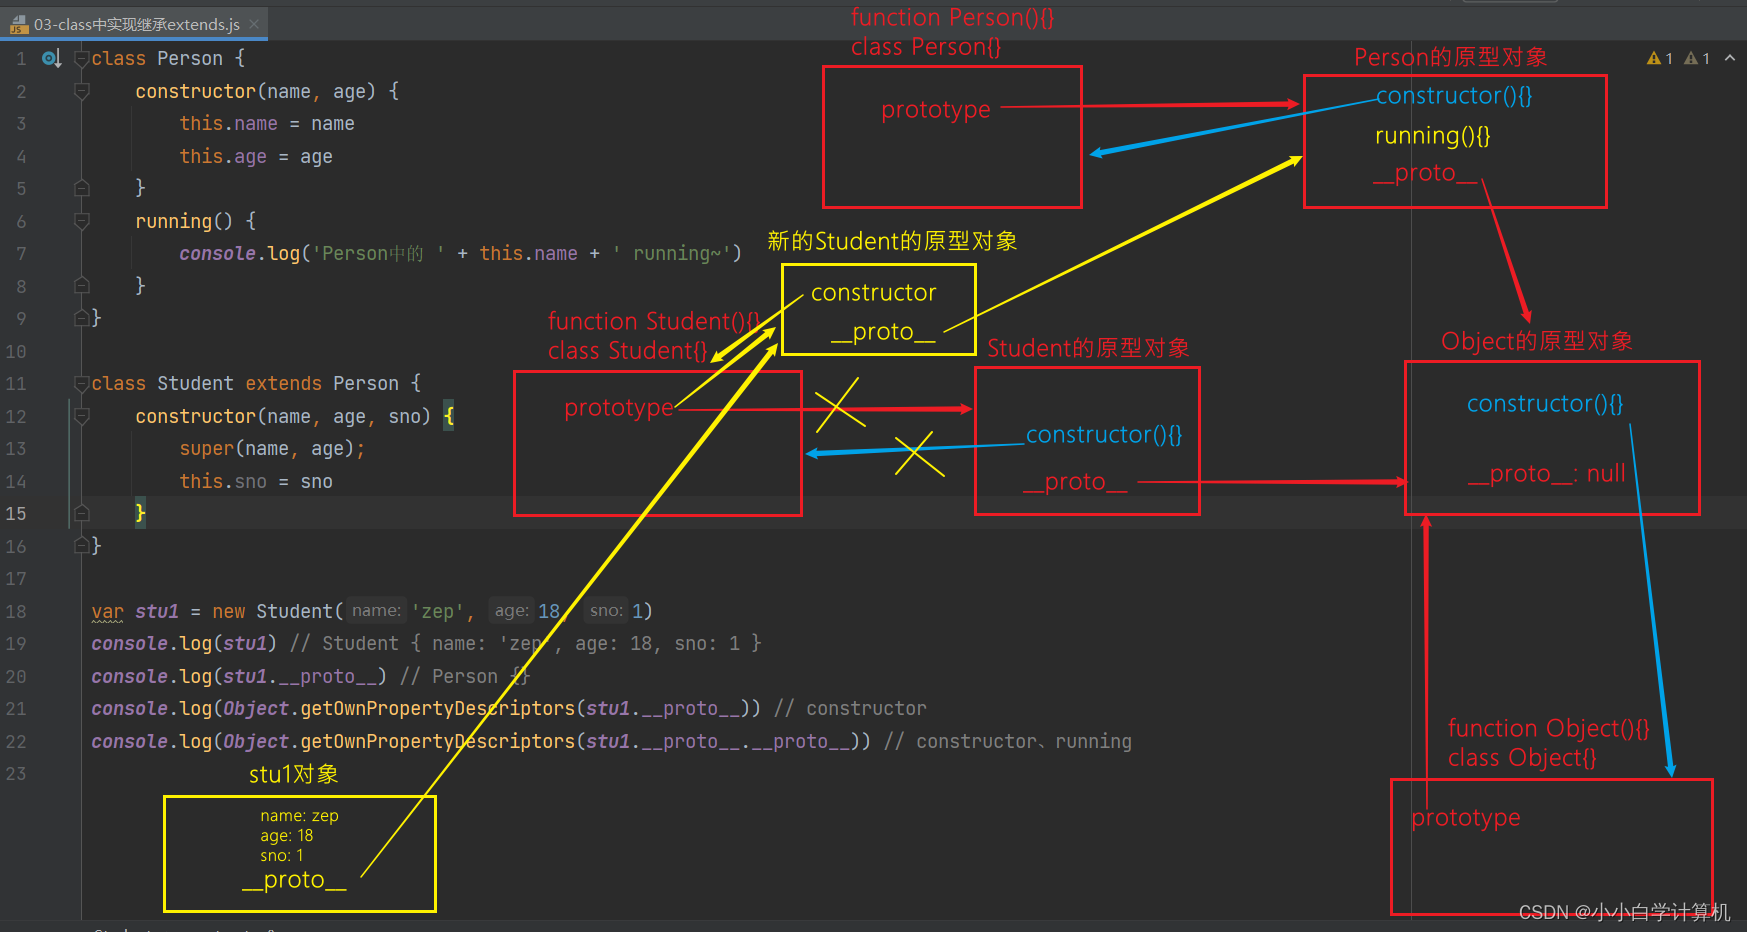Click 'constructor(name, age, sno)' on line 12

click(x=283, y=416)
